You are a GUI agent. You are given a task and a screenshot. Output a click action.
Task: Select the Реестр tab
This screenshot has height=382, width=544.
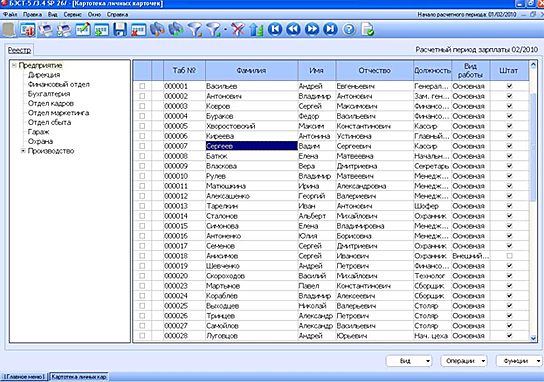(19, 50)
